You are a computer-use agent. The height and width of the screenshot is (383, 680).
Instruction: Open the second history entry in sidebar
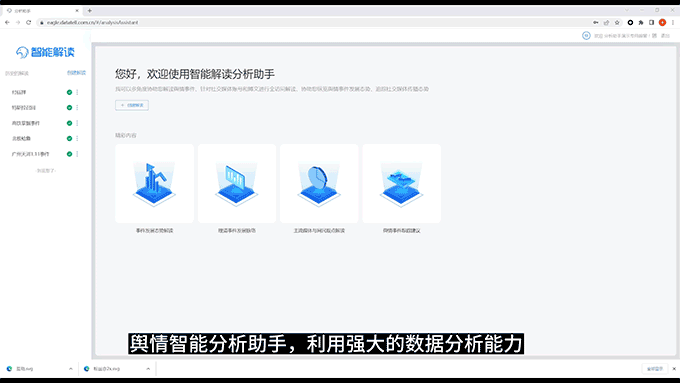tap(24, 108)
